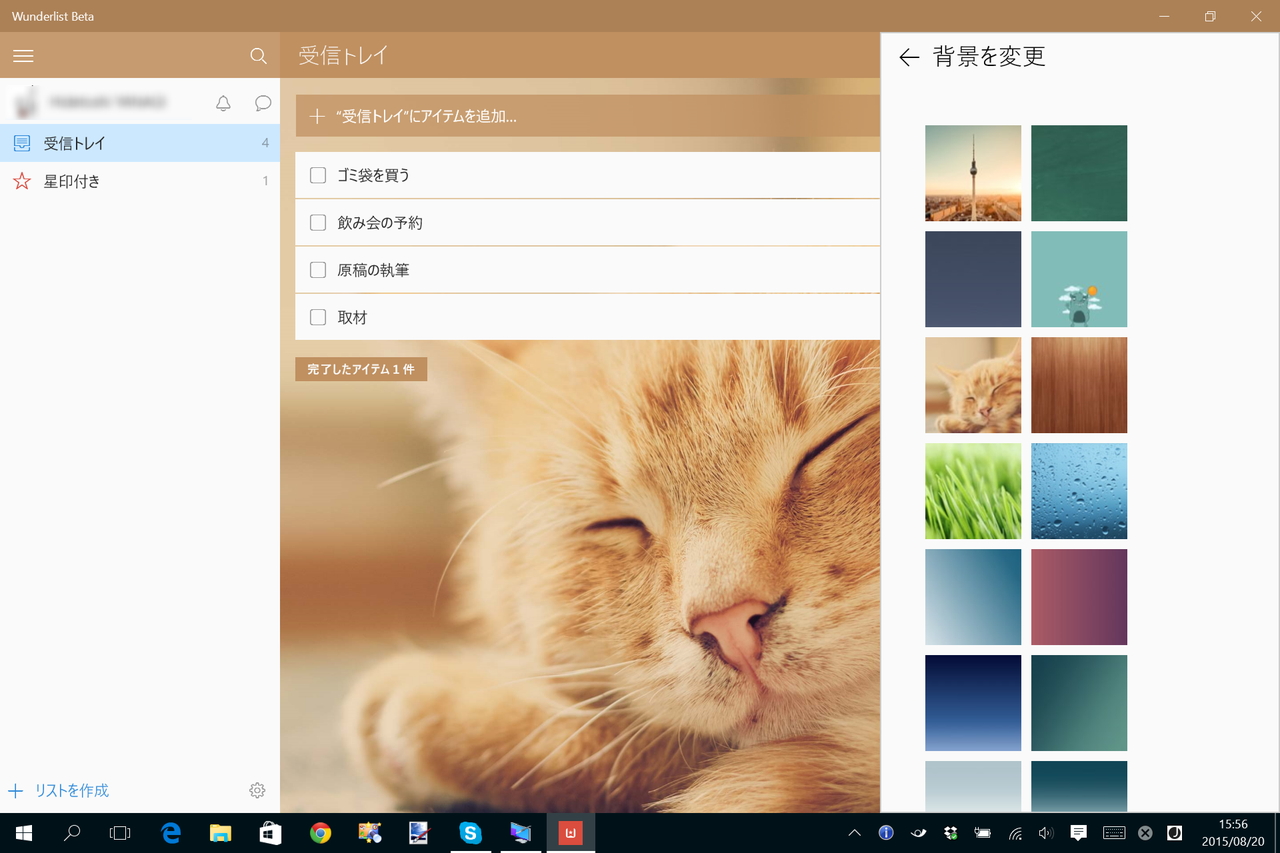Open the touch keyboard tray icon
This screenshot has height=853, width=1280.
click(1113, 832)
